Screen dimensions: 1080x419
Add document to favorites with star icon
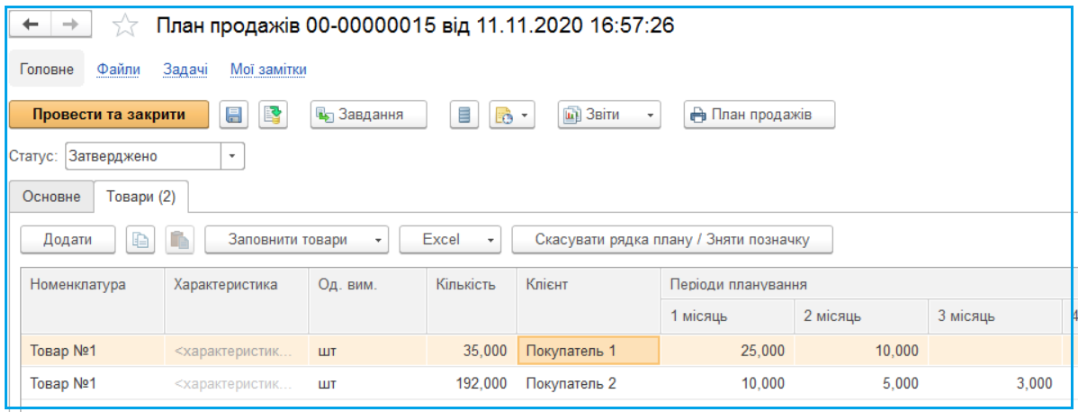pyautogui.click(x=125, y=26)
